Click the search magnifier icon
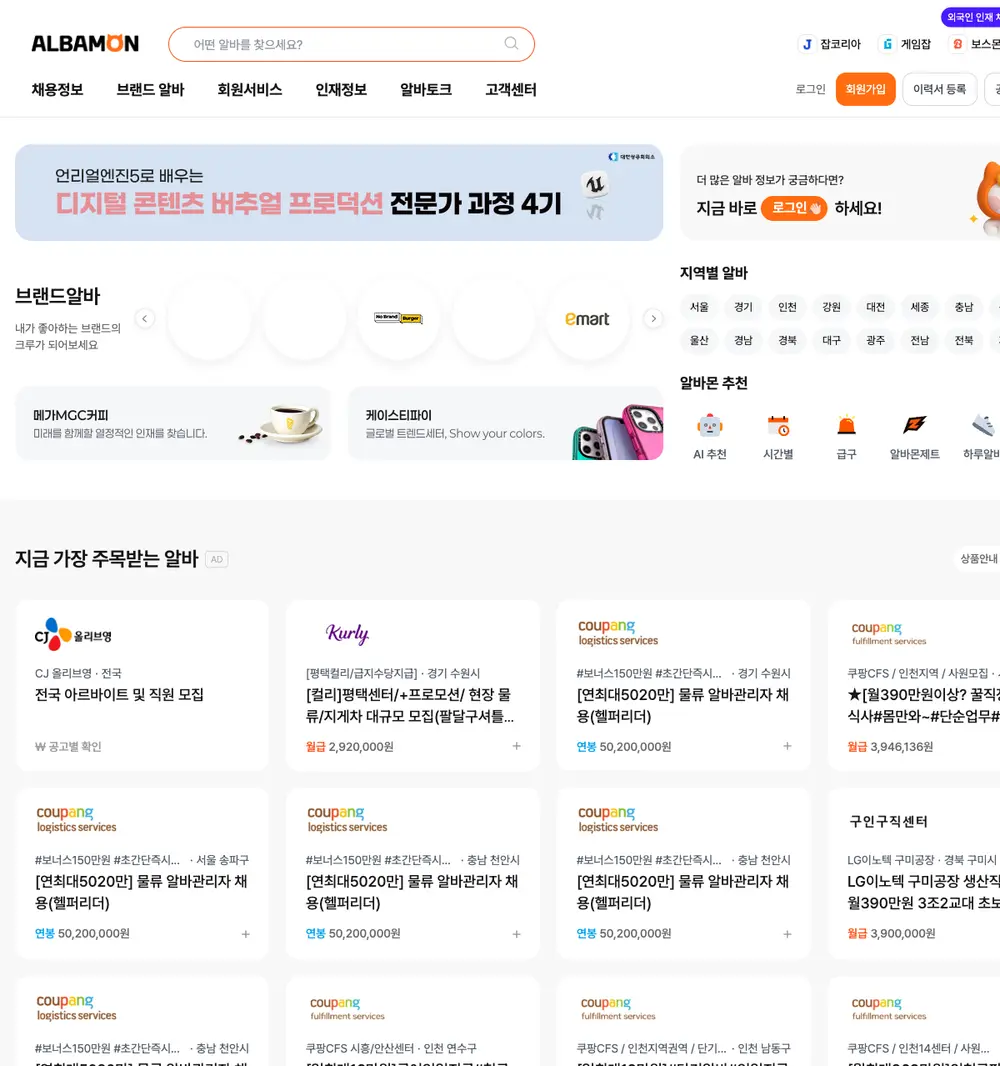This screenshot has width=1000, height=1066. coord(511,44)
